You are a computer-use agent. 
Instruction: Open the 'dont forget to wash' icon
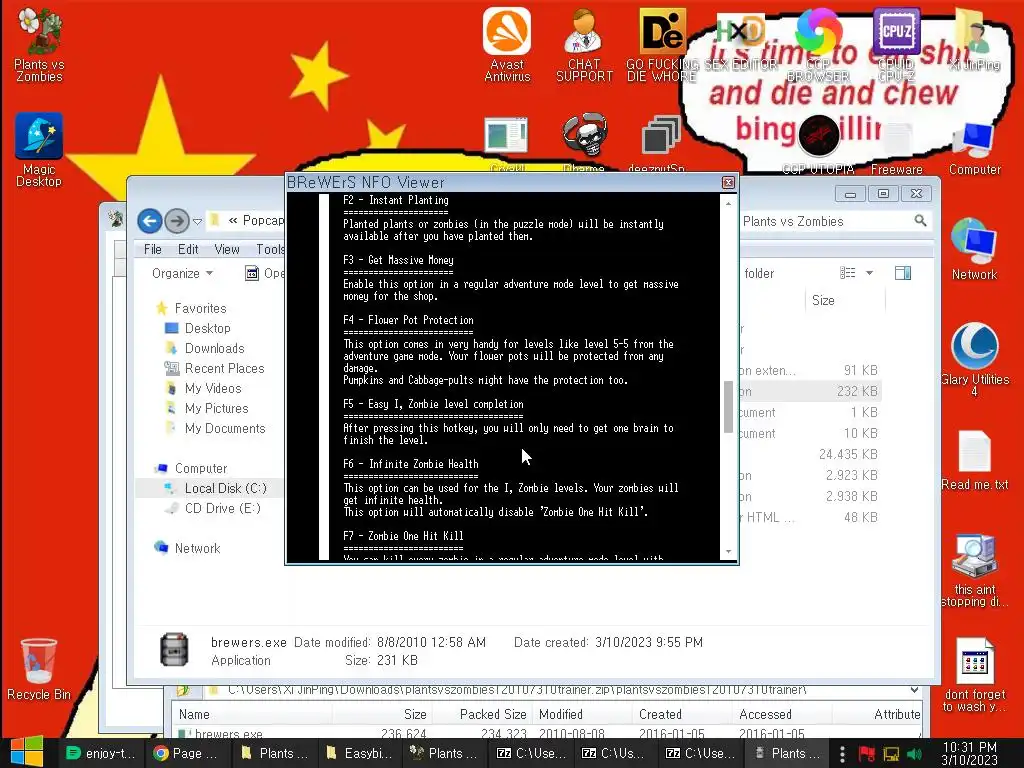pos(974,675)
